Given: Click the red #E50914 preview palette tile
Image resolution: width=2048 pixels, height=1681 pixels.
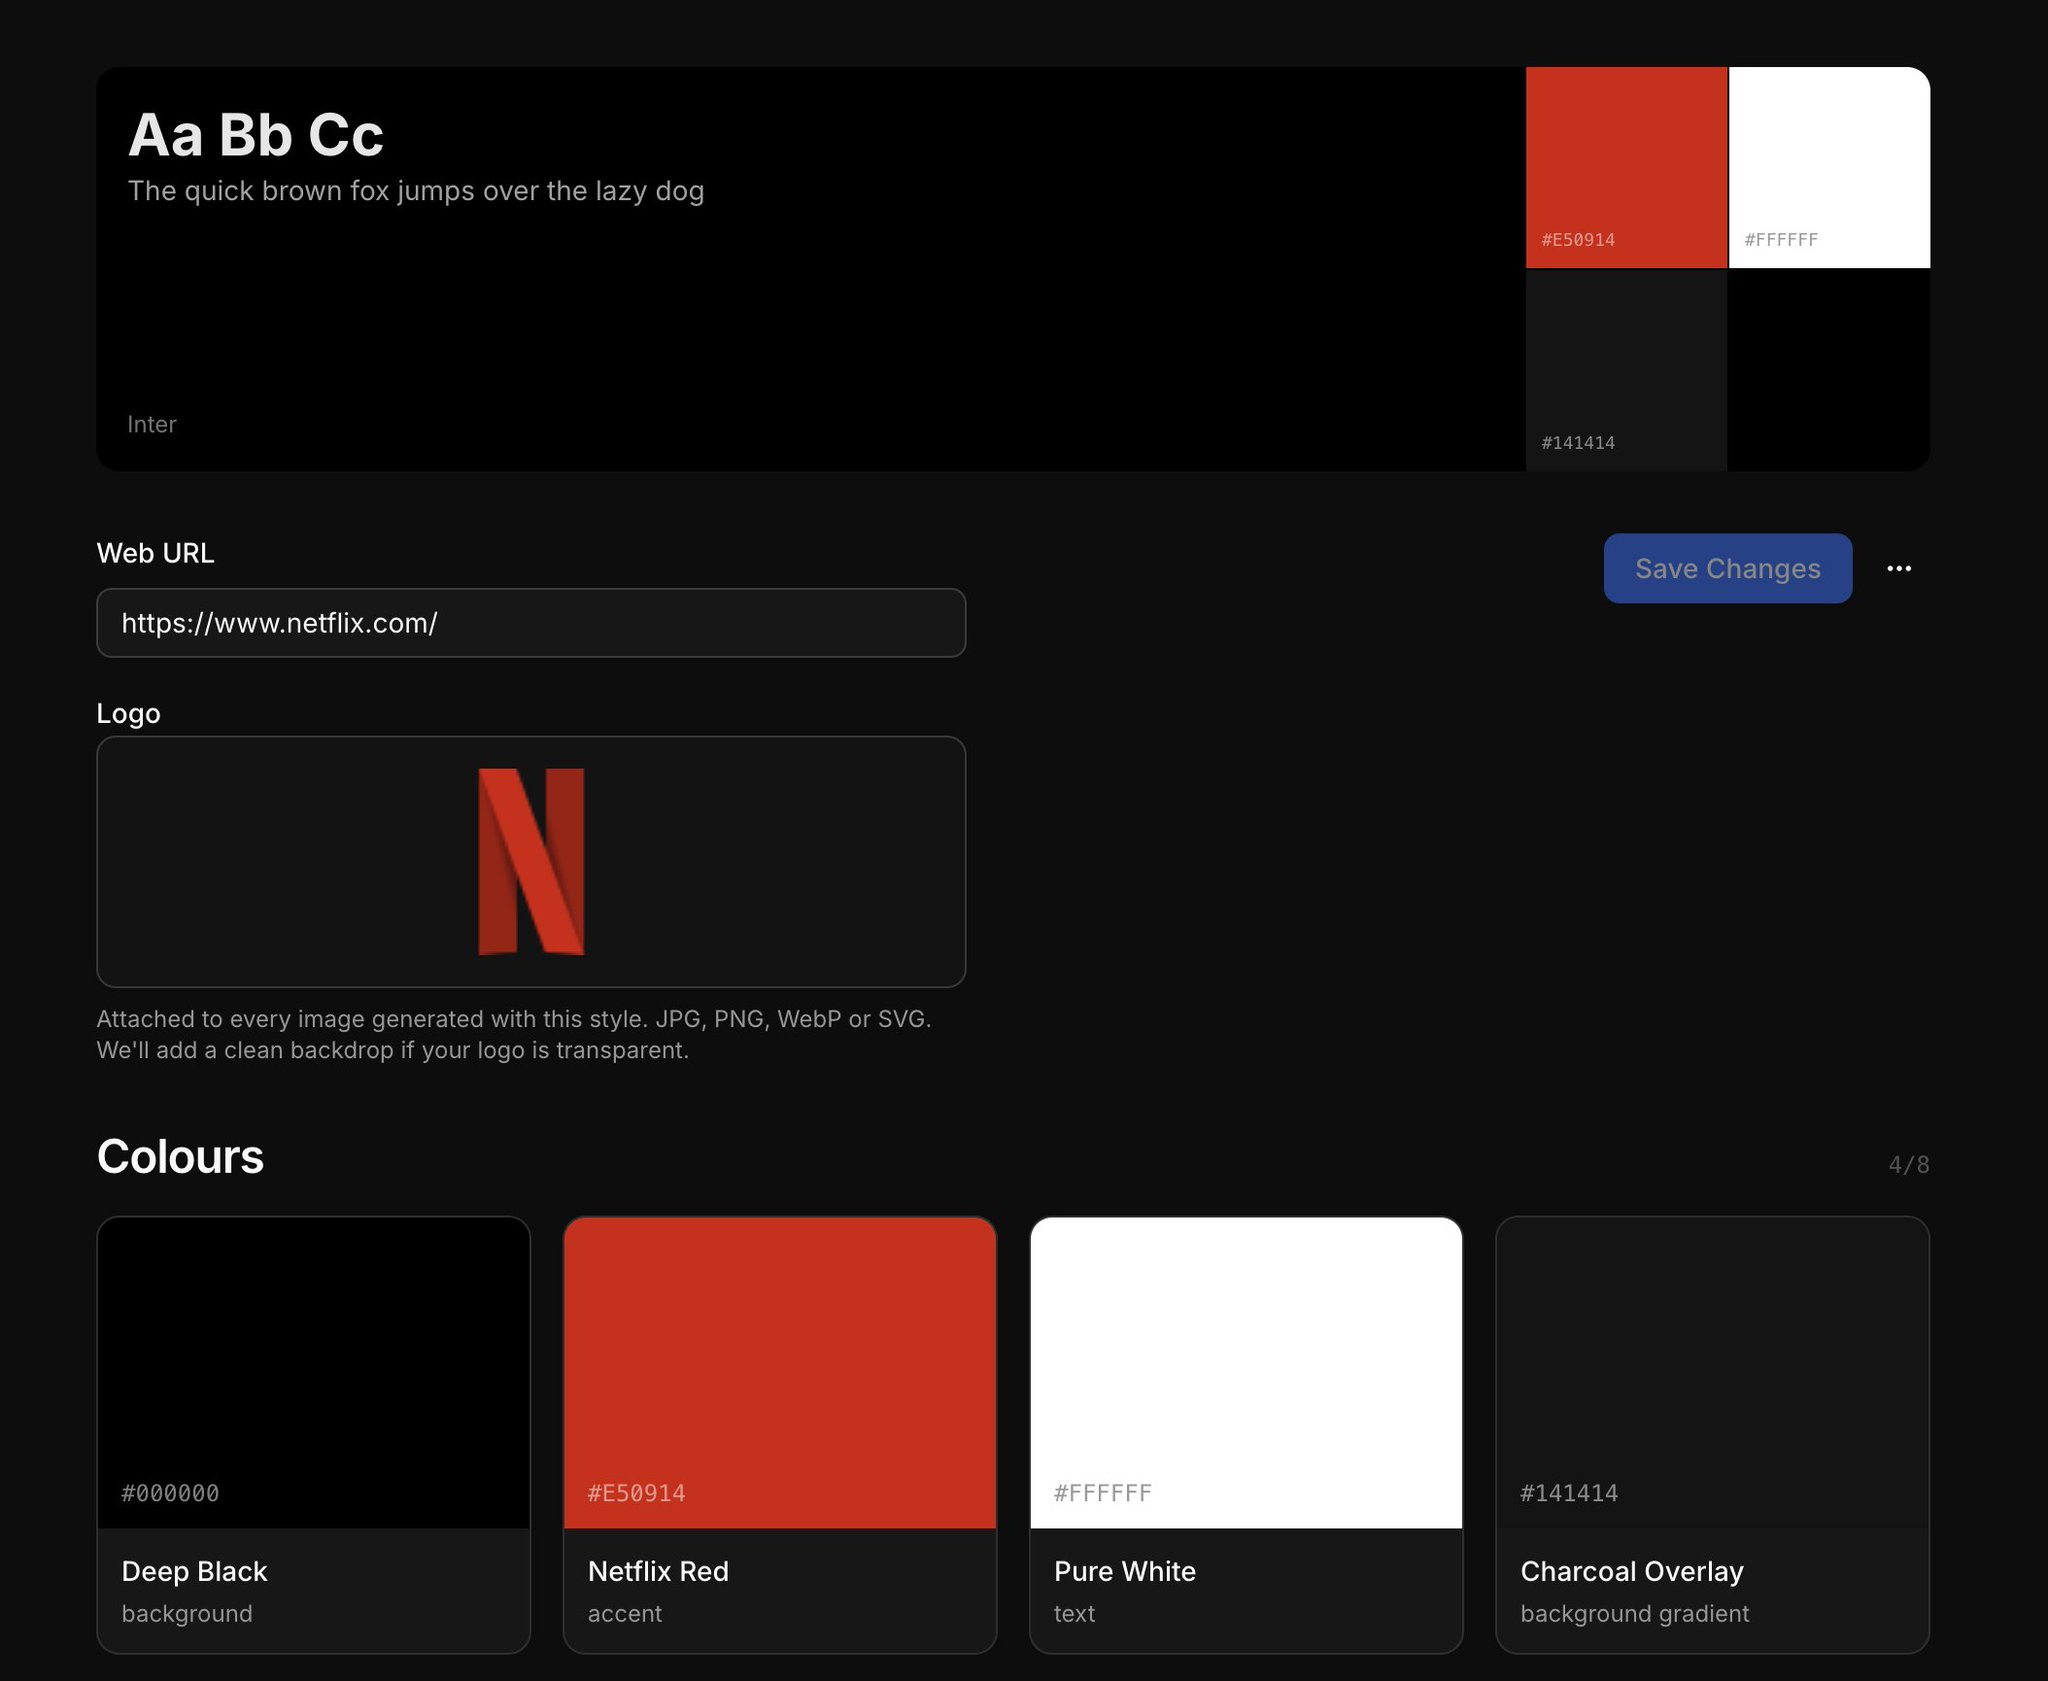Looking at the screenshot, I should click(x=1626, y=167).
